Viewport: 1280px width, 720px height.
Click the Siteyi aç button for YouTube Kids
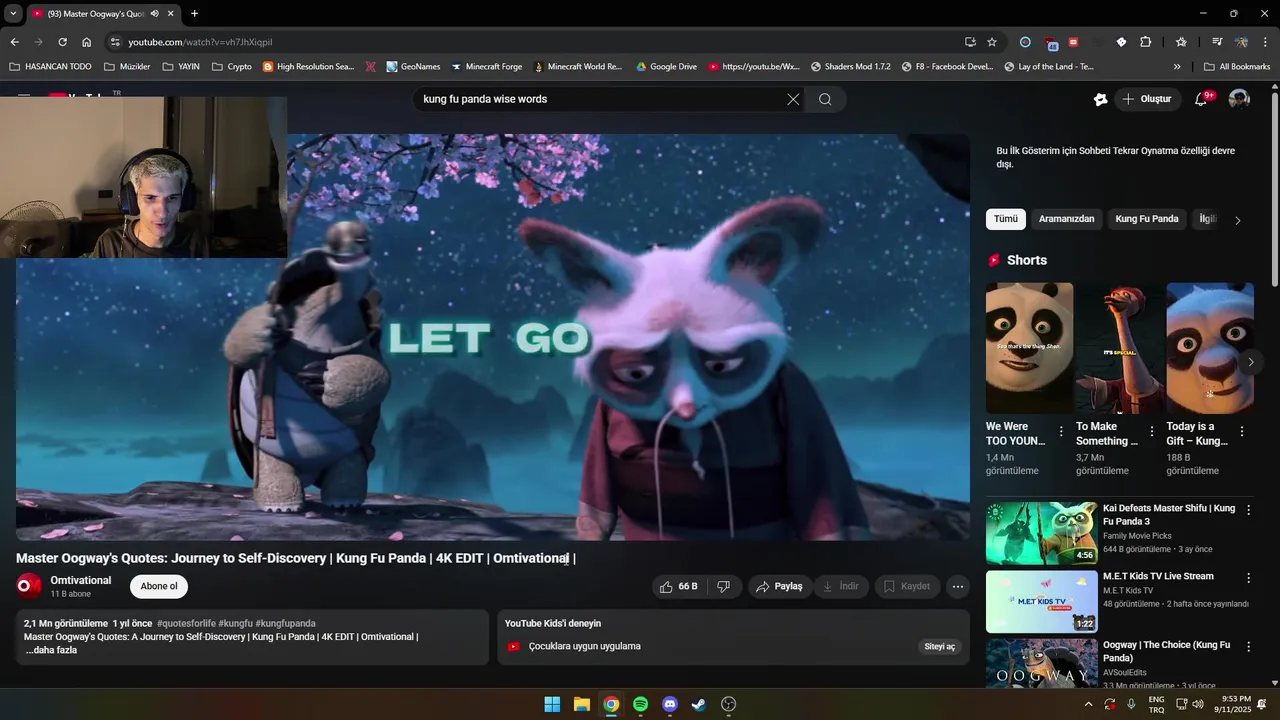pos(939,647)
